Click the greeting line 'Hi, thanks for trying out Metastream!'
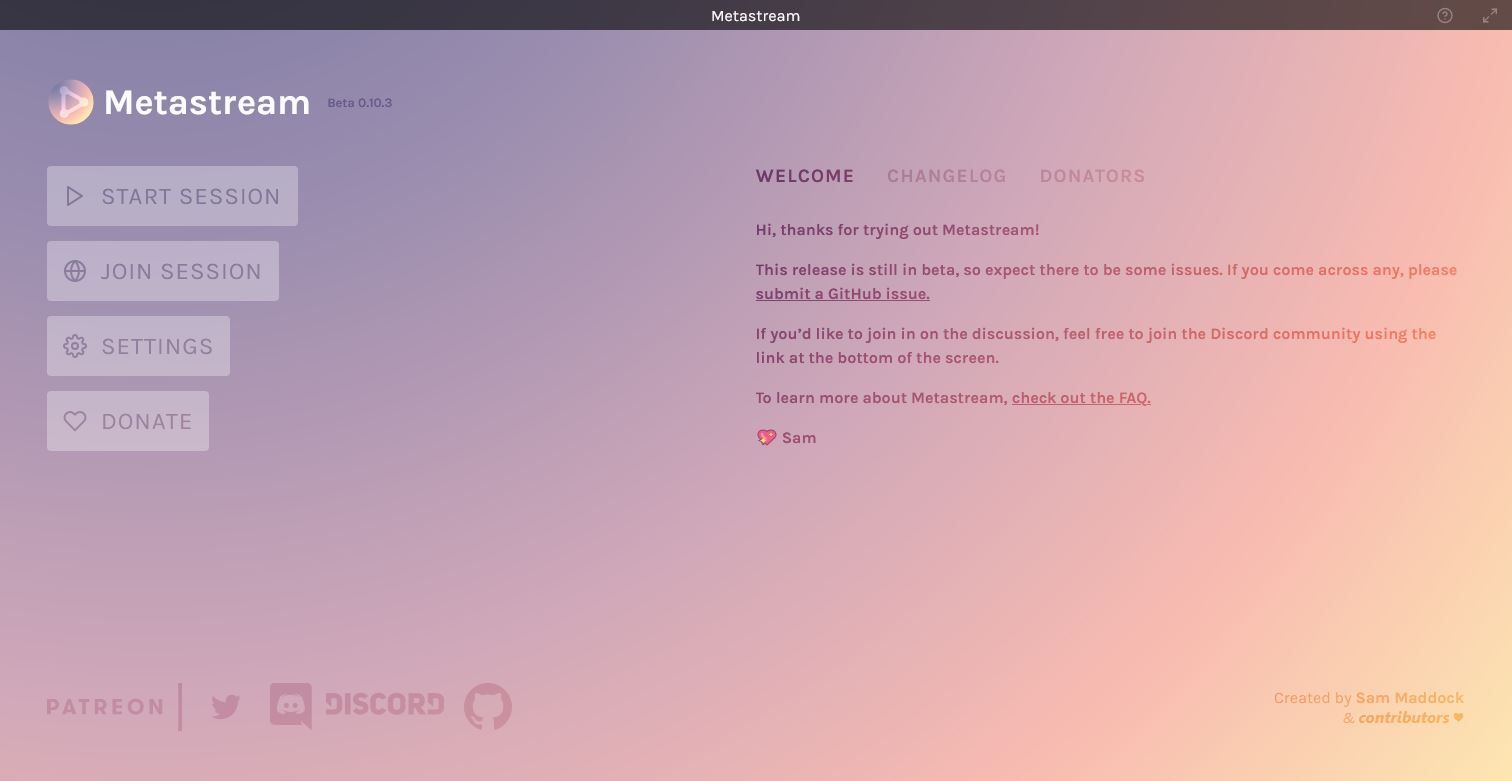 898,230
